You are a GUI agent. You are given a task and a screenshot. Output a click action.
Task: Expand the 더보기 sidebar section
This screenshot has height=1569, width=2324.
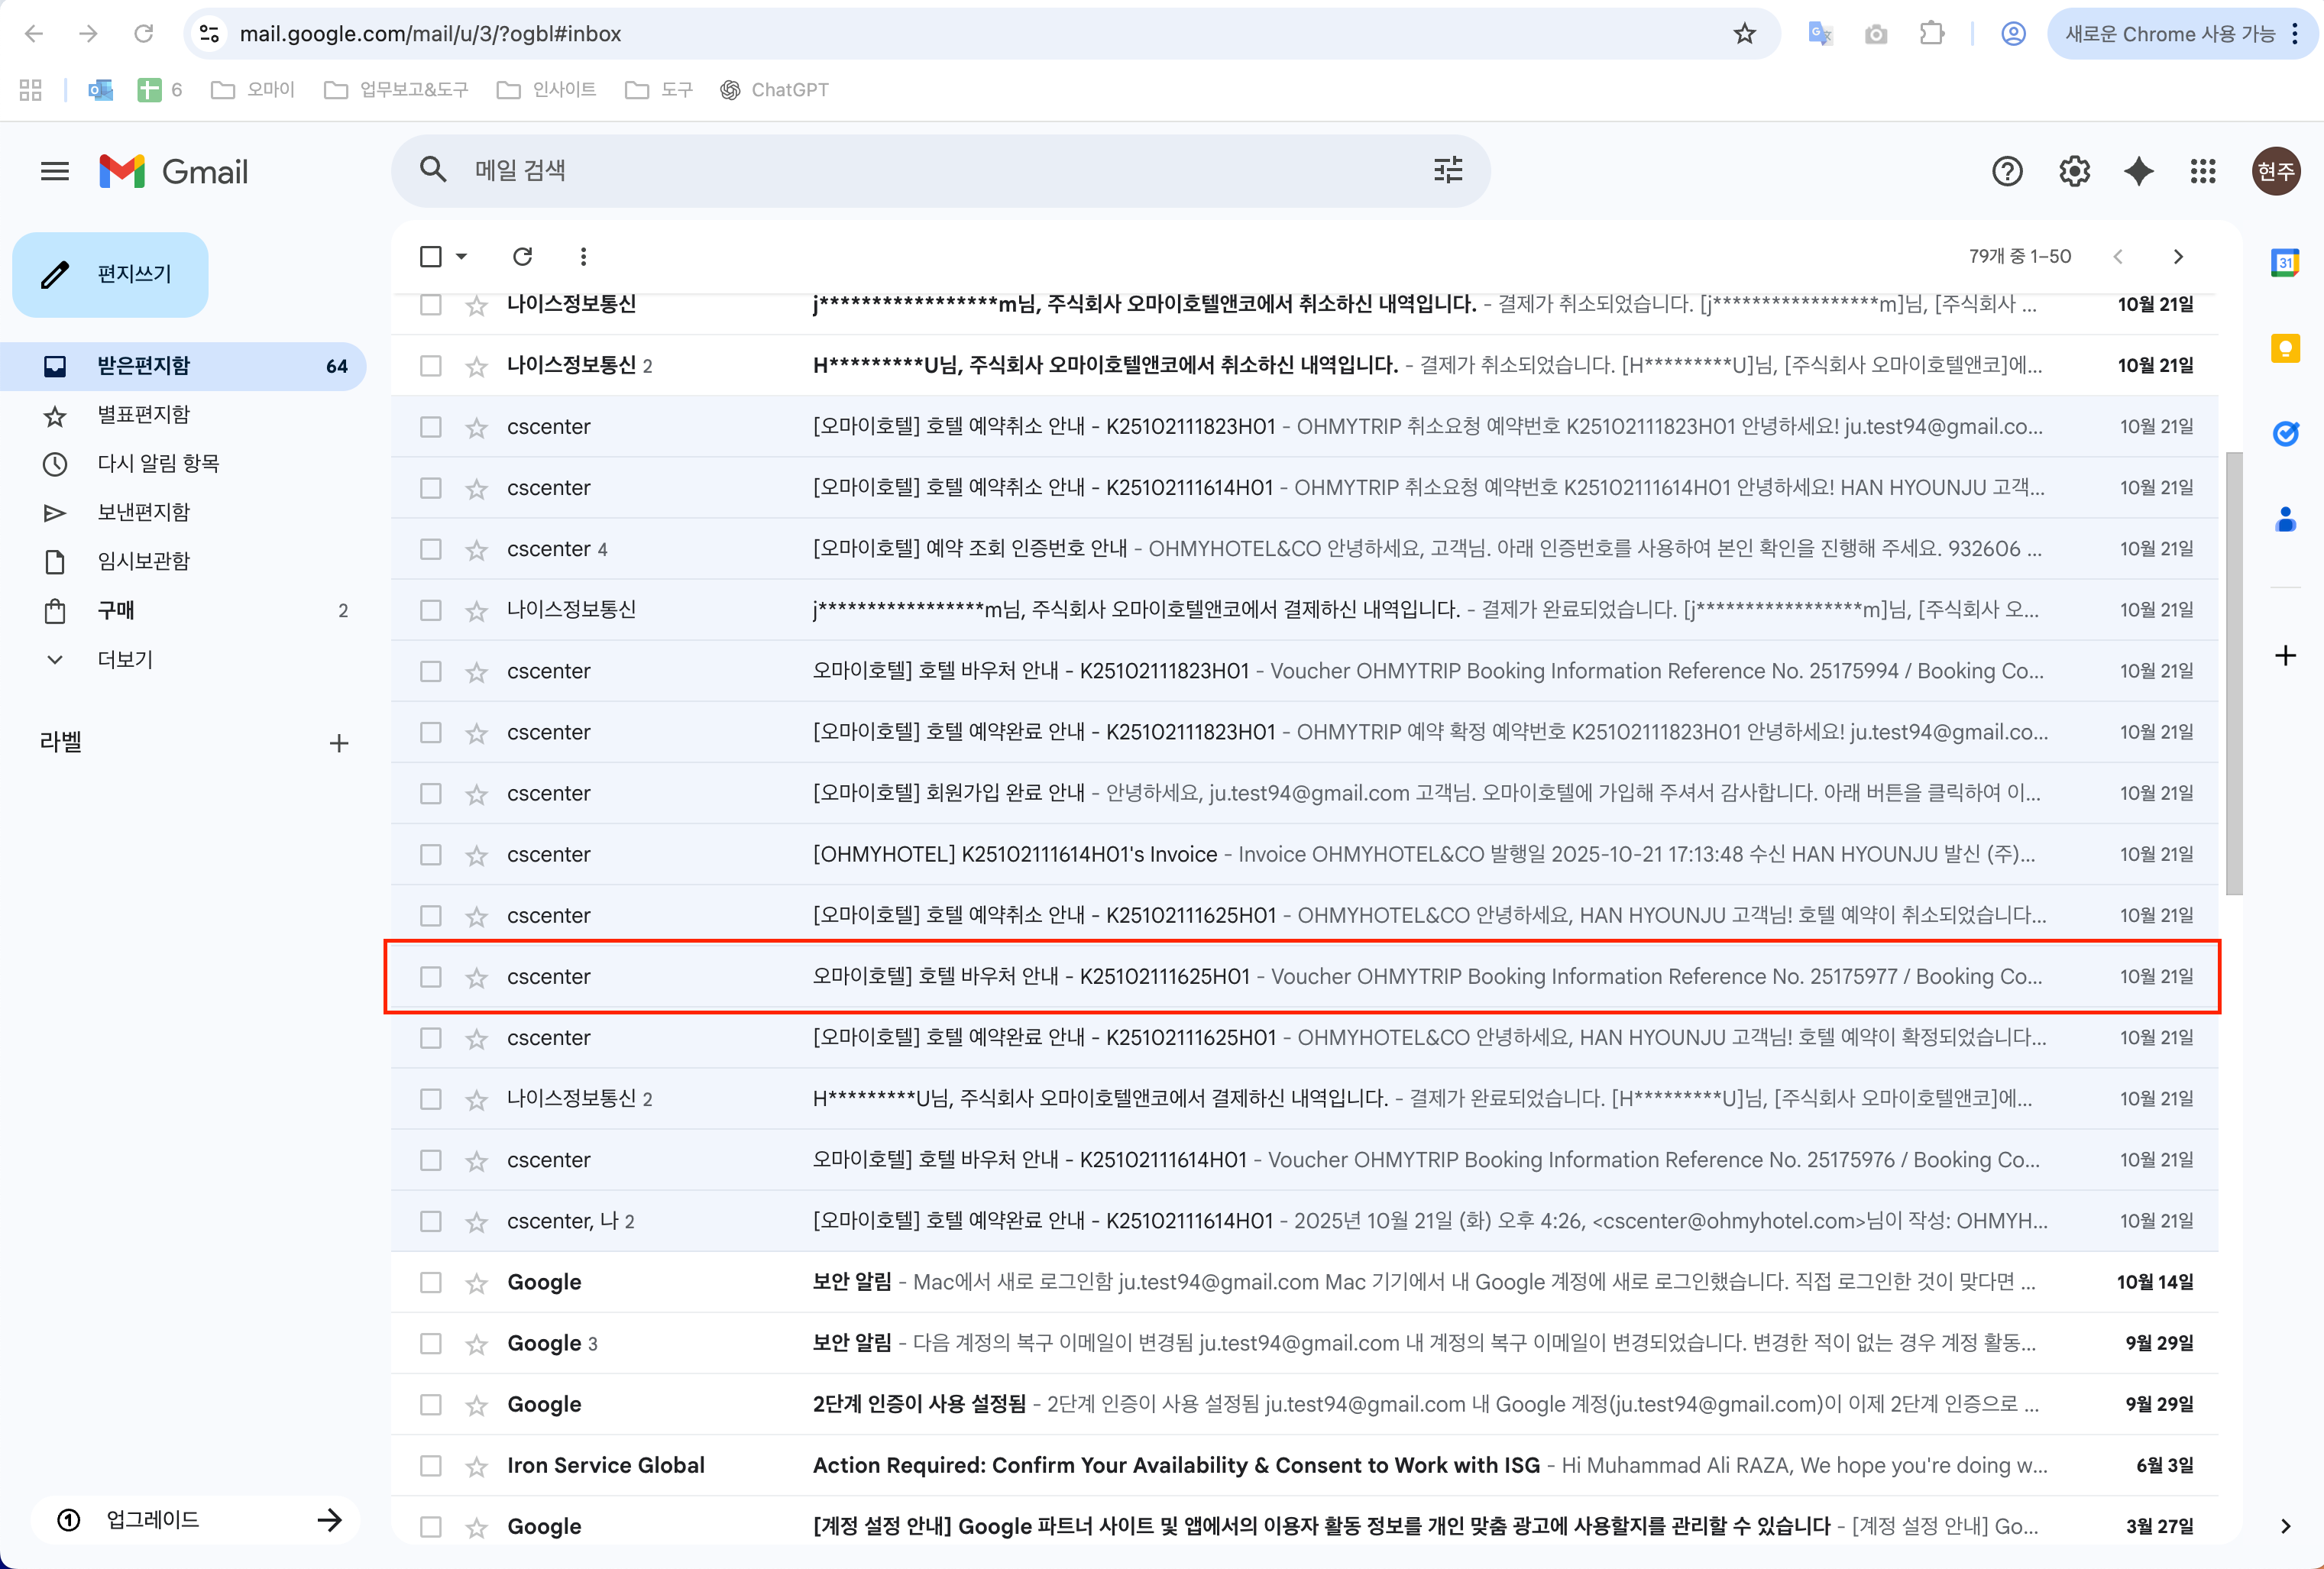point(124,659)
